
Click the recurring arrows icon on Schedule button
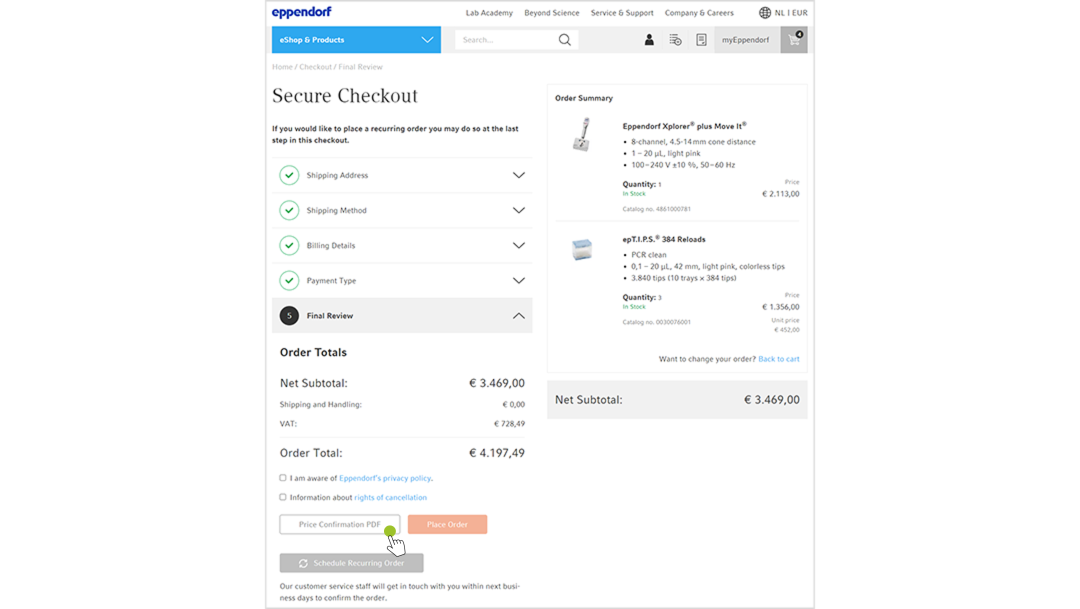point(303,563)
